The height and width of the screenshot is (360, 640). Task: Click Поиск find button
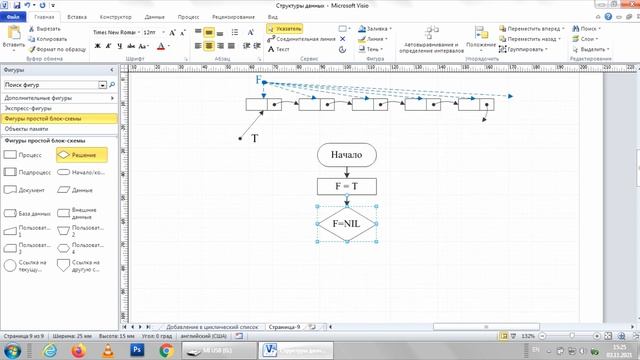point(587,29)
